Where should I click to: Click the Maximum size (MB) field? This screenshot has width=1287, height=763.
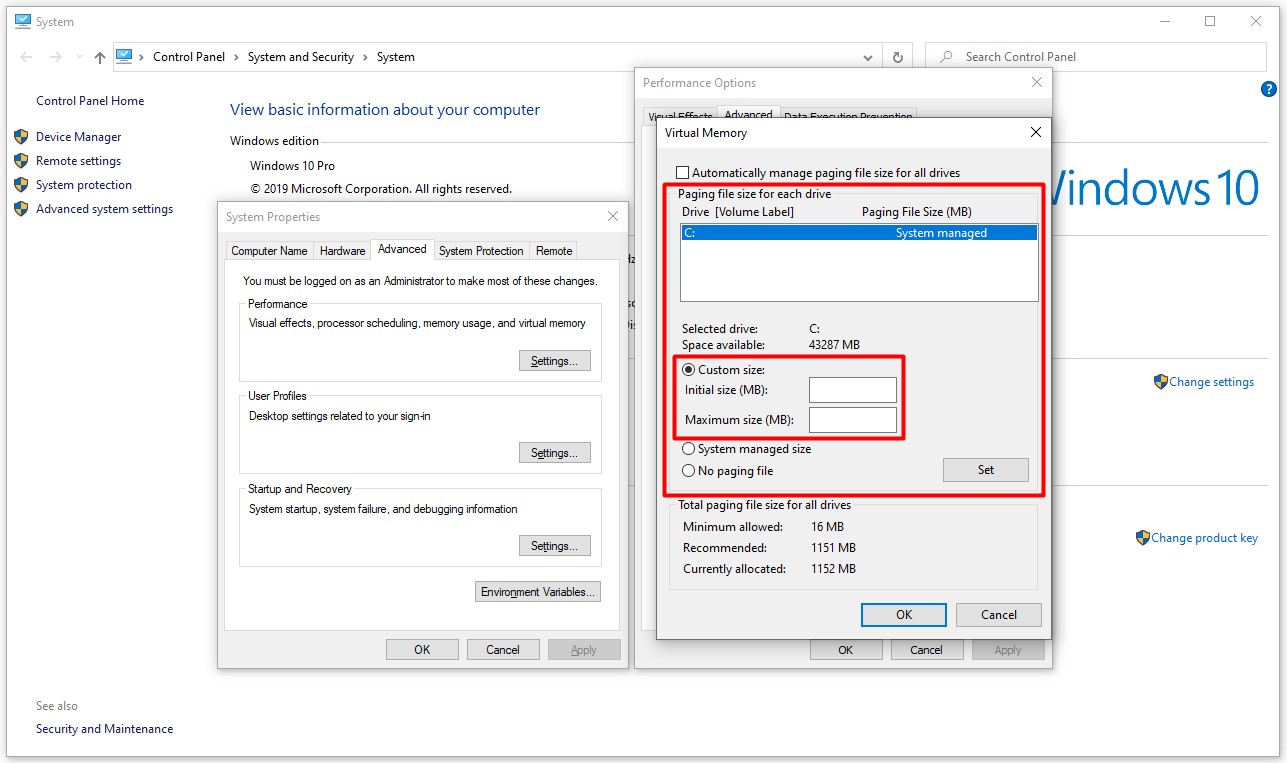tap(853, 420)
